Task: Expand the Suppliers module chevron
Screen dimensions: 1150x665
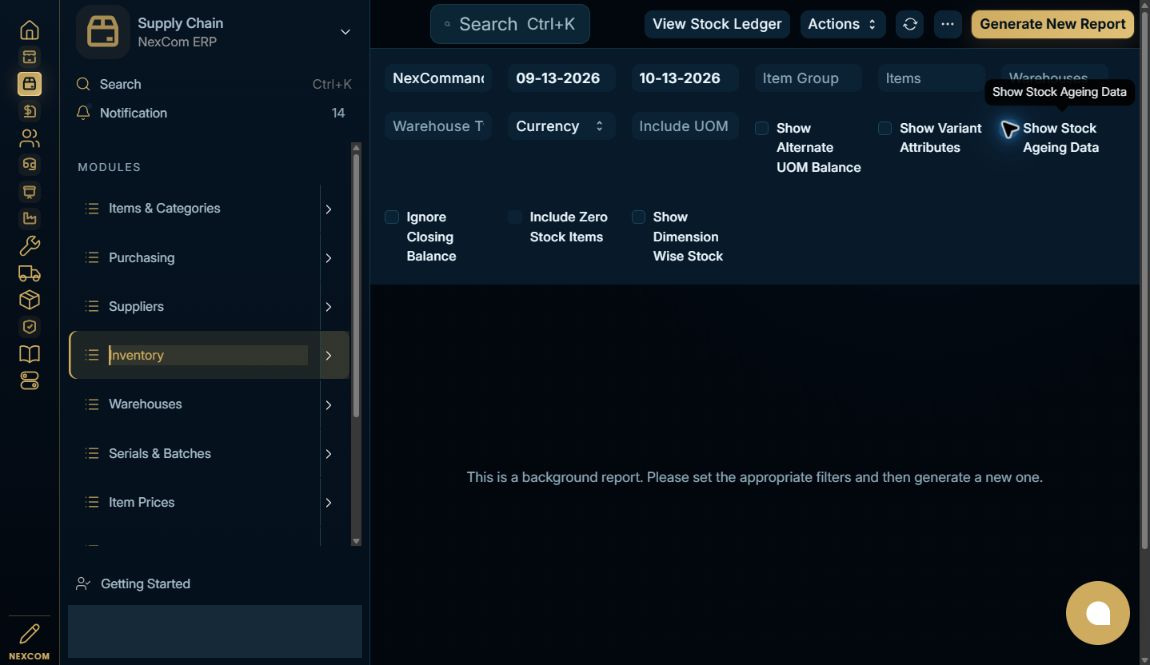Action: (x=329, y=306)
